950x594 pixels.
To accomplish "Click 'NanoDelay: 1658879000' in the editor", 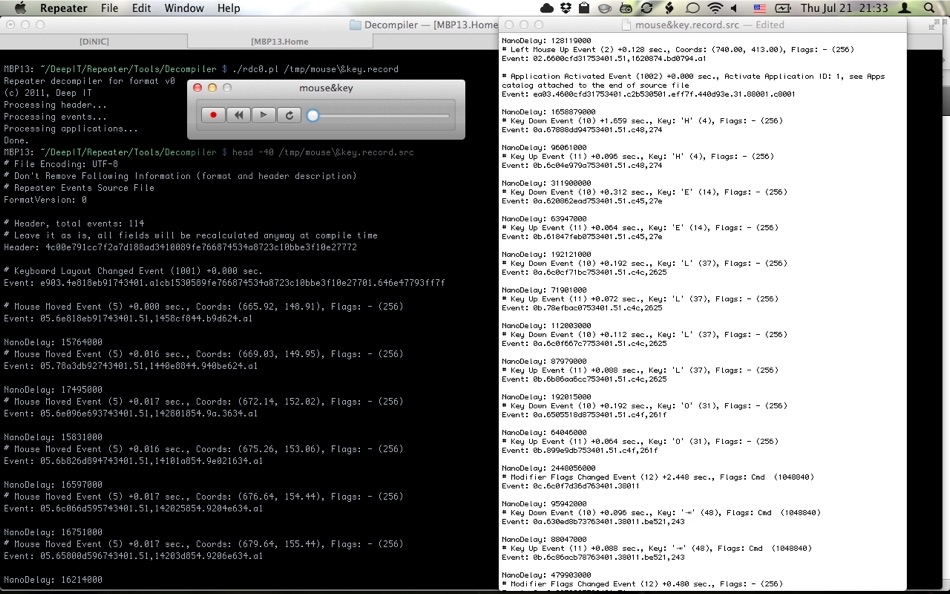I will 548,112.
